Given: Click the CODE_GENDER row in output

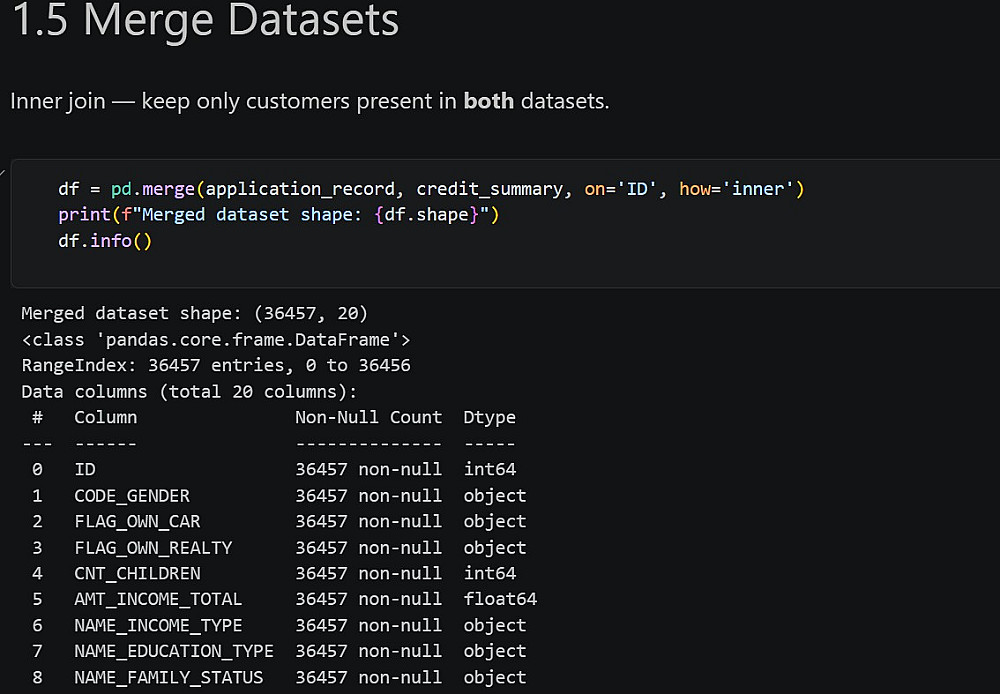Looking at the screenshot, I should pyautogui.click(x=132, y=495).
